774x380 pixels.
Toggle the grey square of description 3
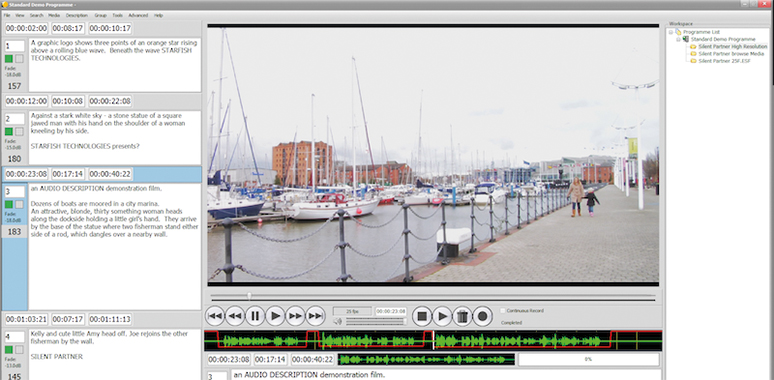(x=19, y=204)
